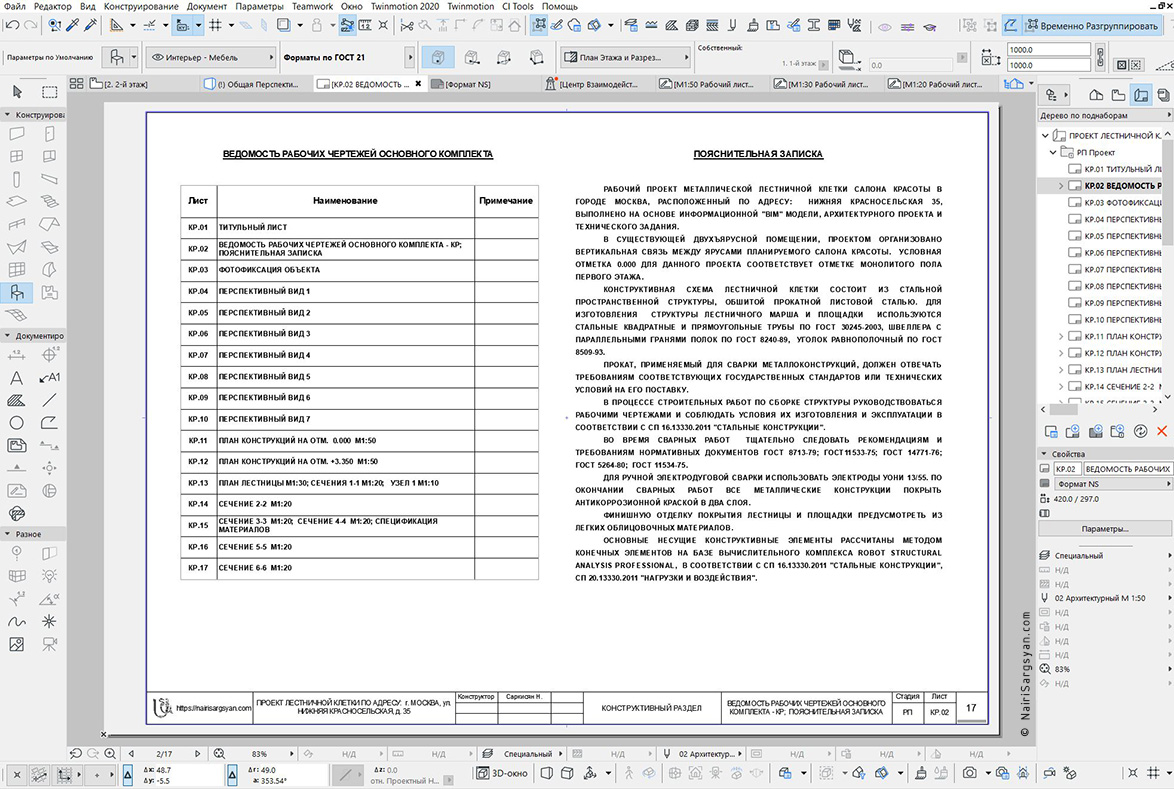Click the Параметры... button
The width and height of the screenshot is (1174, 789).
click(1104, 528)
